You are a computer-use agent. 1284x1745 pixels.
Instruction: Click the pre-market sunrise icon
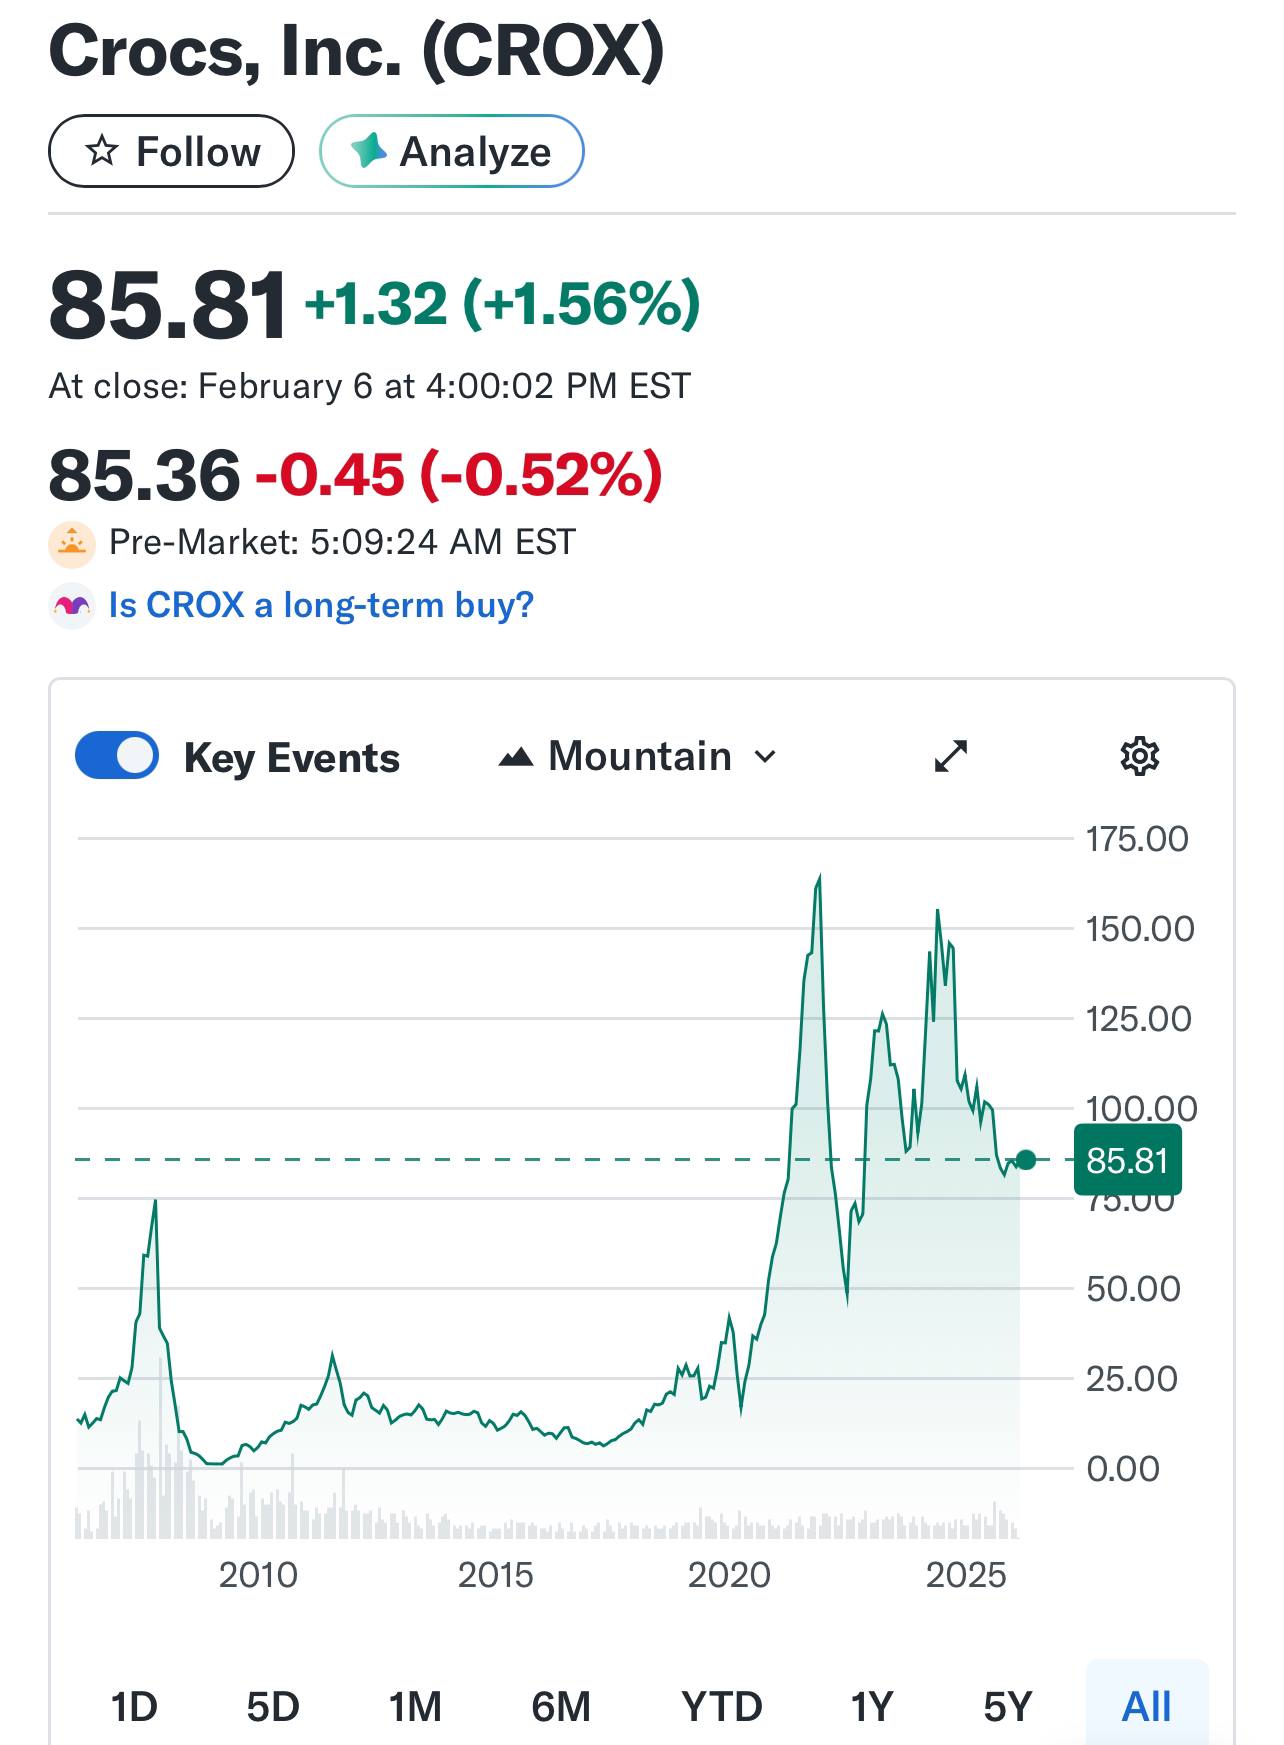click(x=72, y=543)
